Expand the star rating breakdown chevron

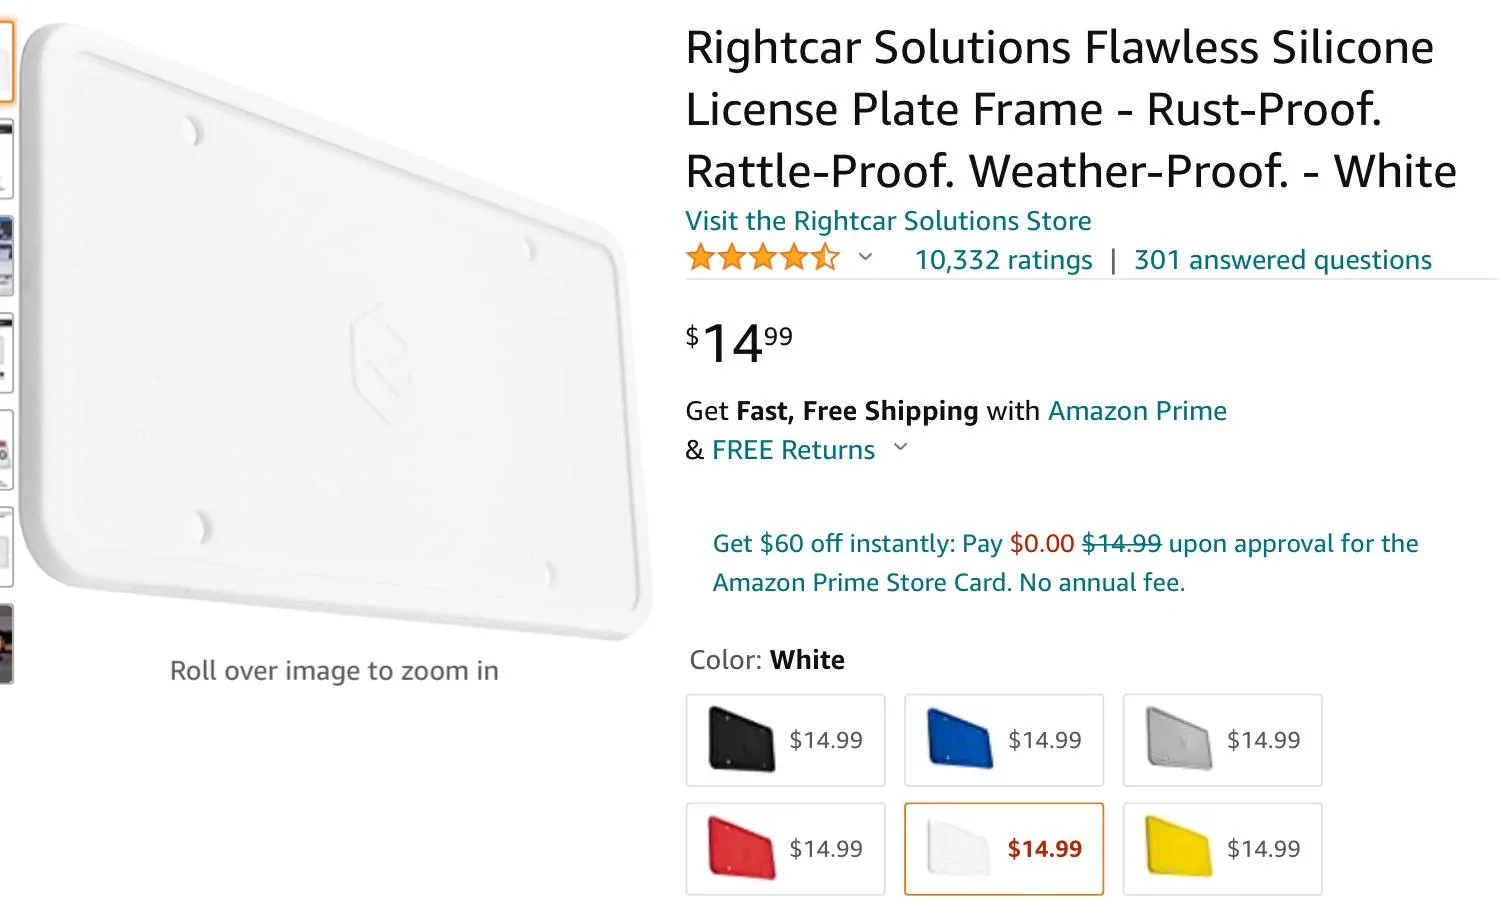866,258
